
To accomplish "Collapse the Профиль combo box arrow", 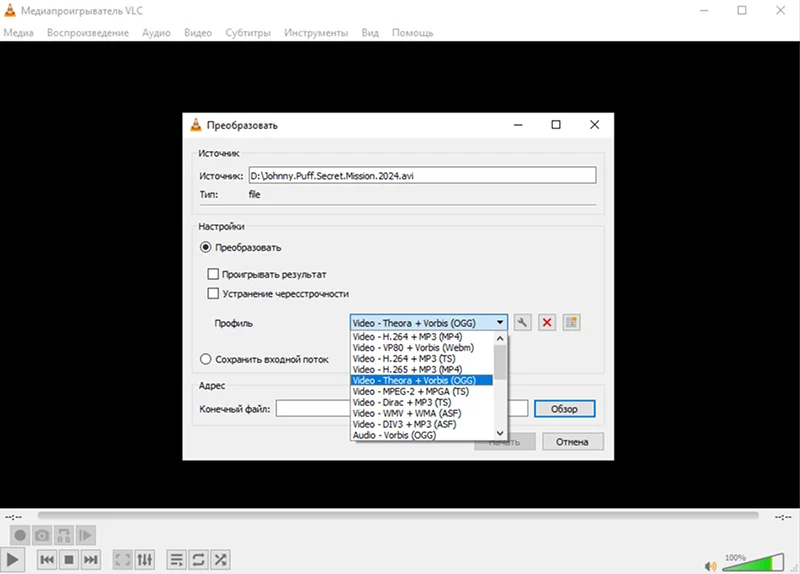I will pyautogui.click(x=500, y=322).
